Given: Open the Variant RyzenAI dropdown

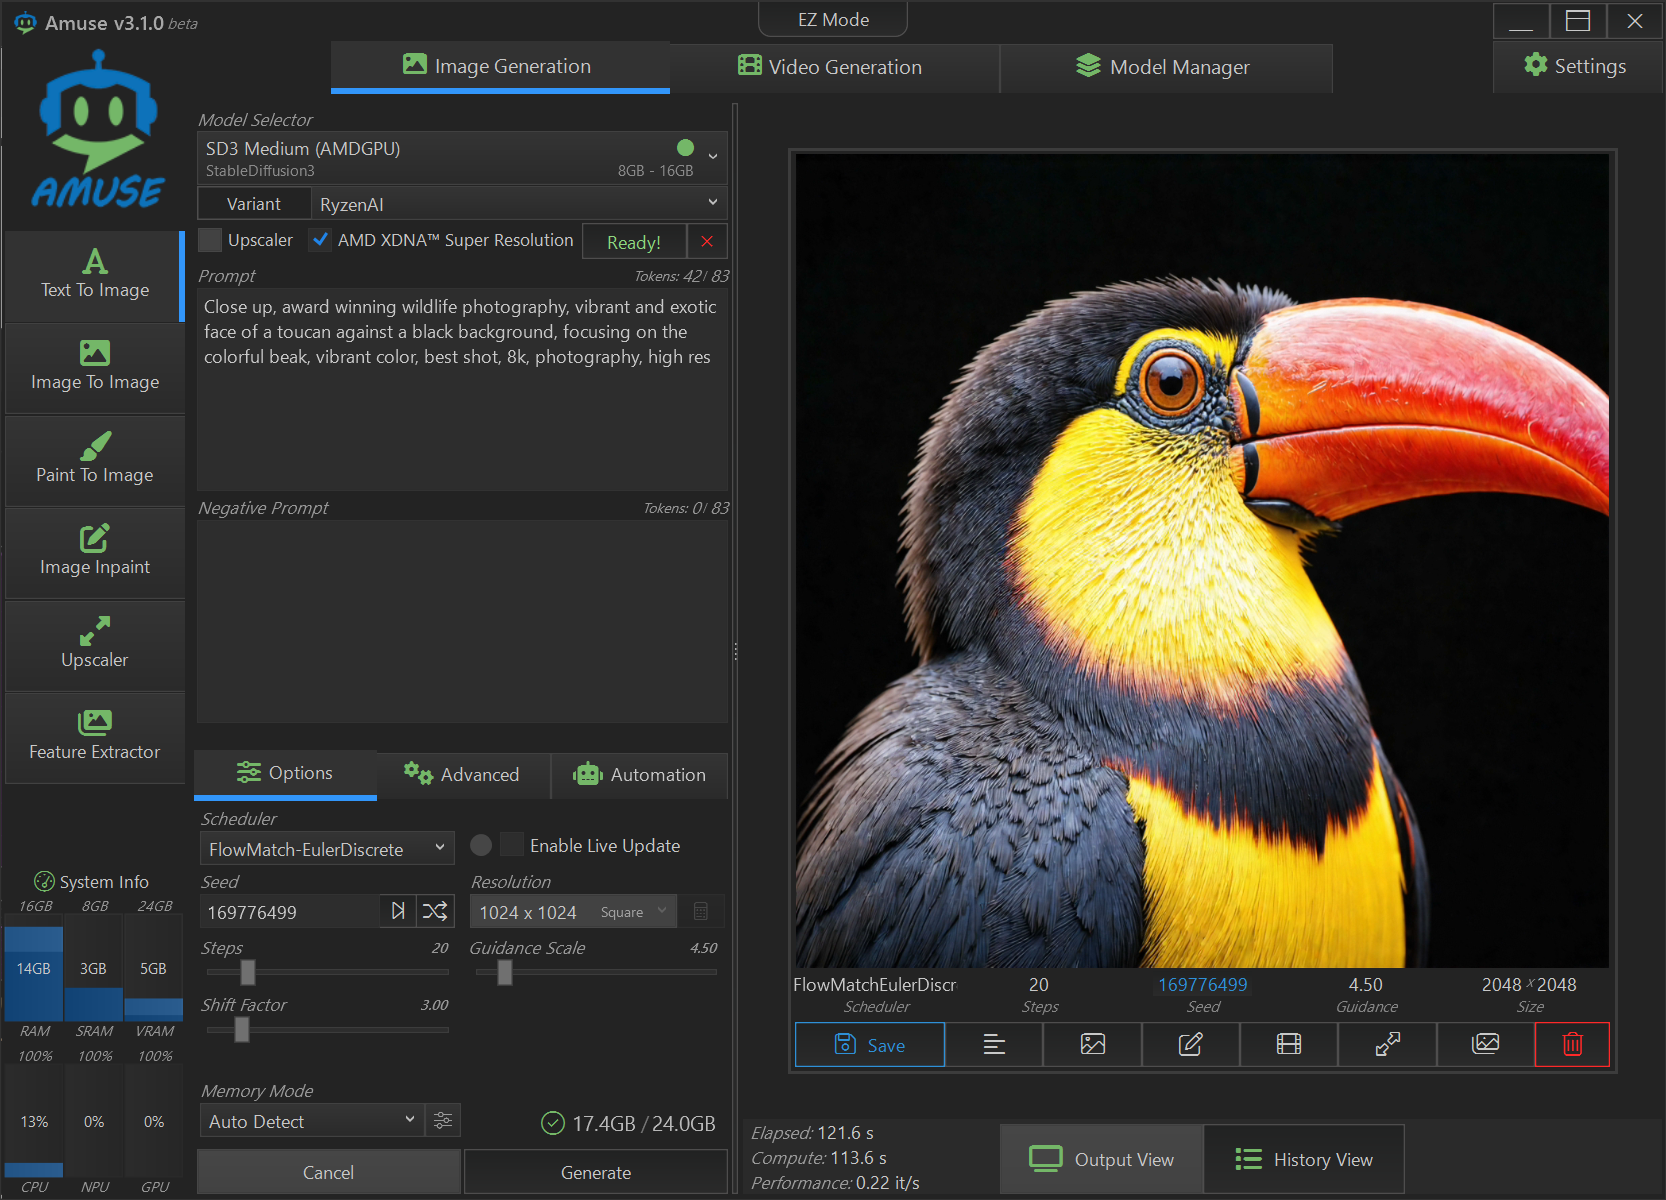Looking at the screenshot, I should coord(518,204).
